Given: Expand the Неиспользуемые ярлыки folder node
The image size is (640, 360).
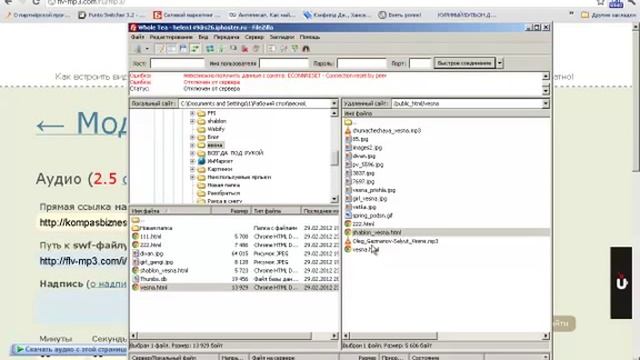Looking at the screenshot, I should (x=192, y=177).
